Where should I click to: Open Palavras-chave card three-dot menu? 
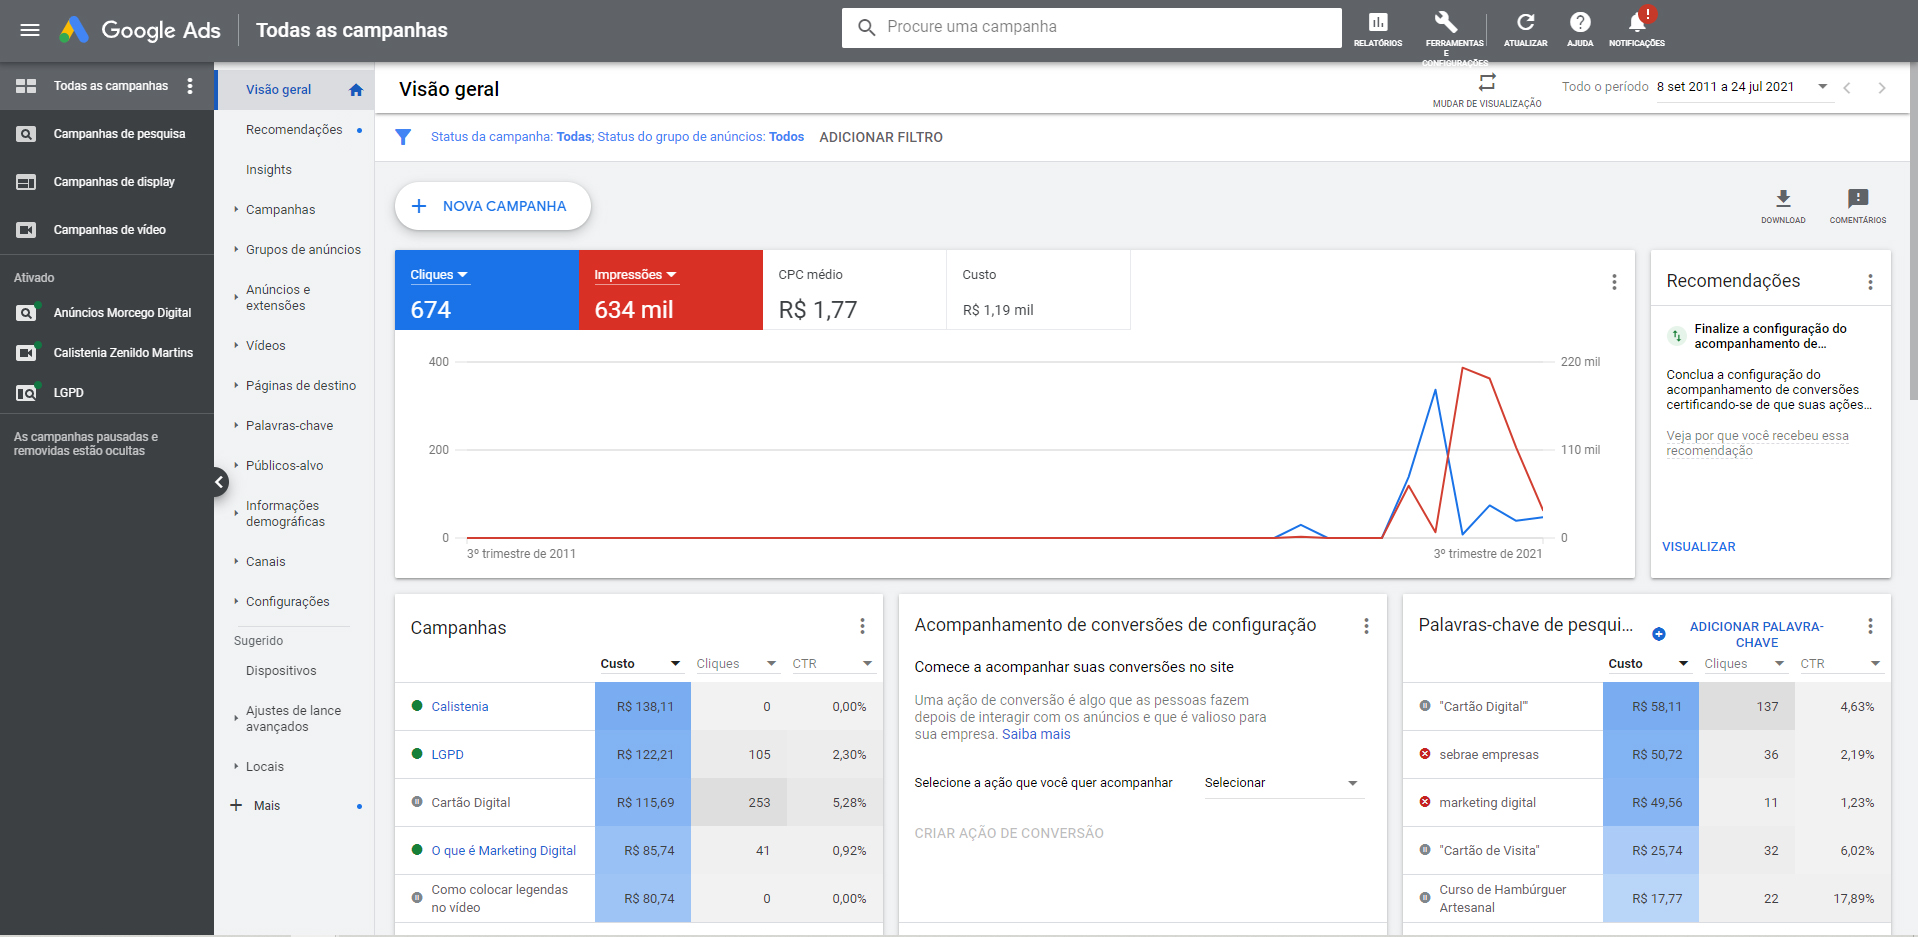click(1870, 626)
